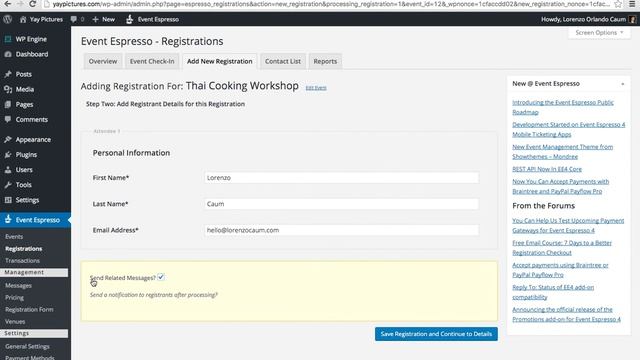Open Registrations submenu item
Image resolution: width=640 pixels, height=360 pixels.
[x=24, y=249]
